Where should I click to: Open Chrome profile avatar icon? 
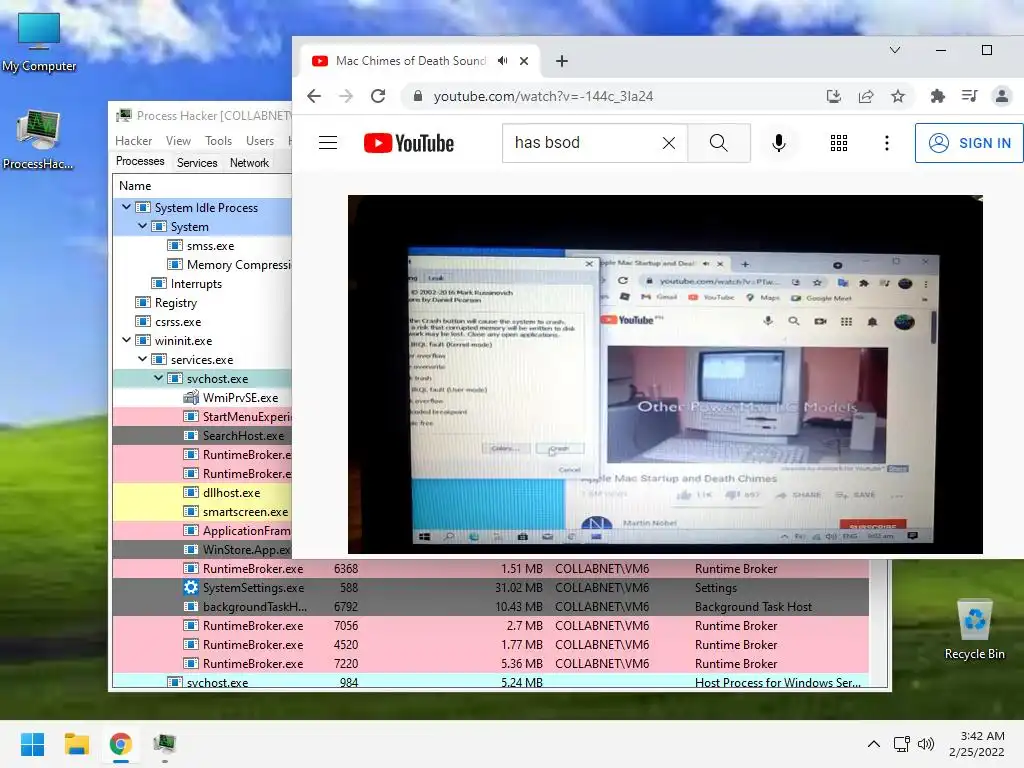1002,97
